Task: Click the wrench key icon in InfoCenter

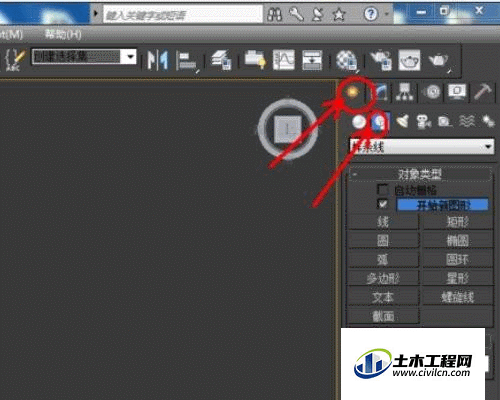Action: click(x=296, y=14)
